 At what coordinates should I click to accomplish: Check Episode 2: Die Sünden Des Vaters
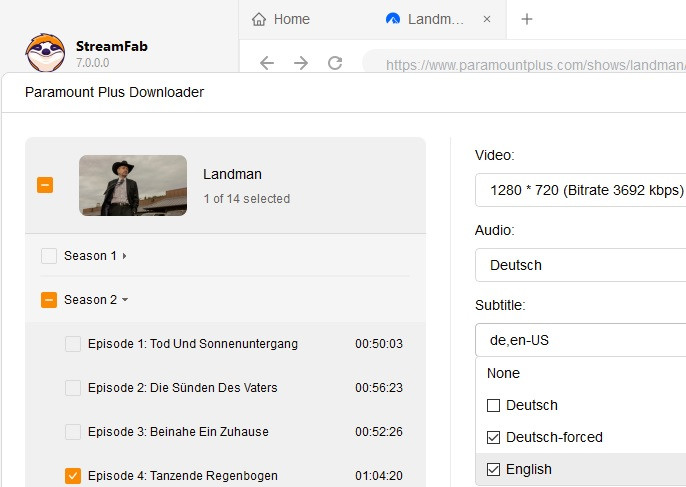[x=73, y=388]
